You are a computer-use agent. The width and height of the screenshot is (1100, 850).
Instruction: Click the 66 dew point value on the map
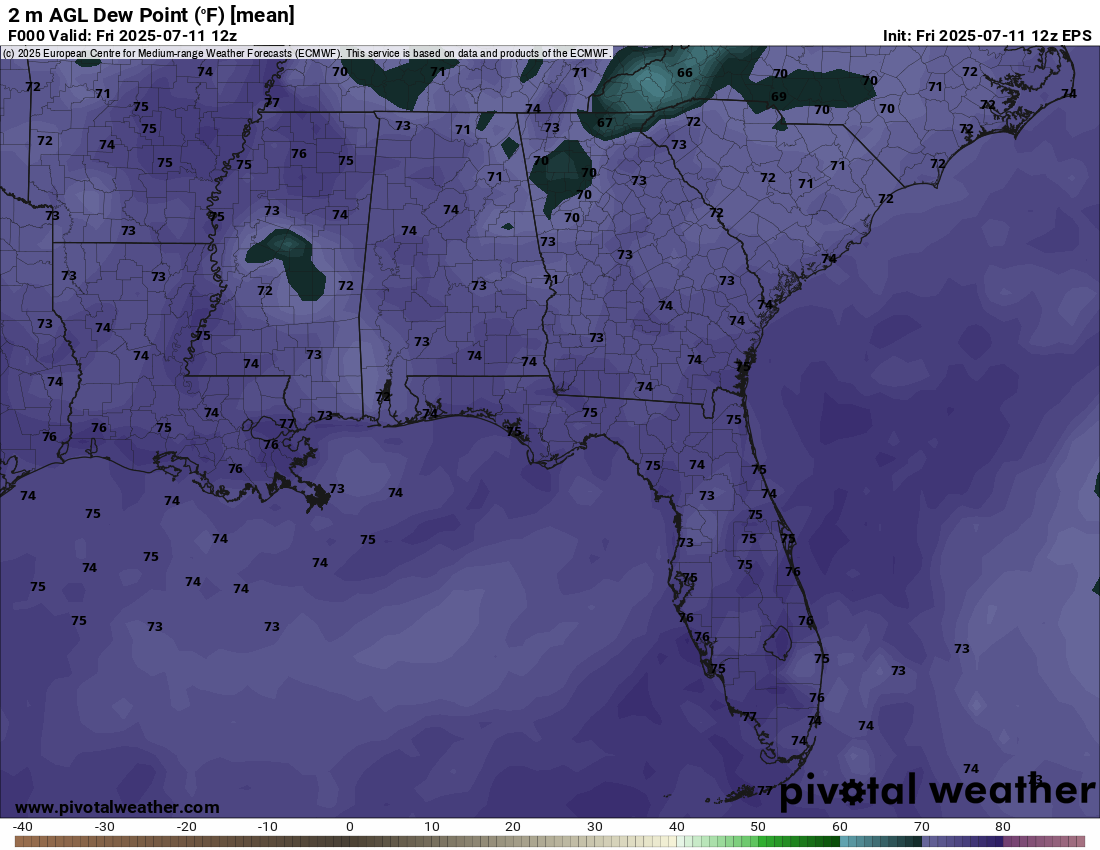(685, 73)
